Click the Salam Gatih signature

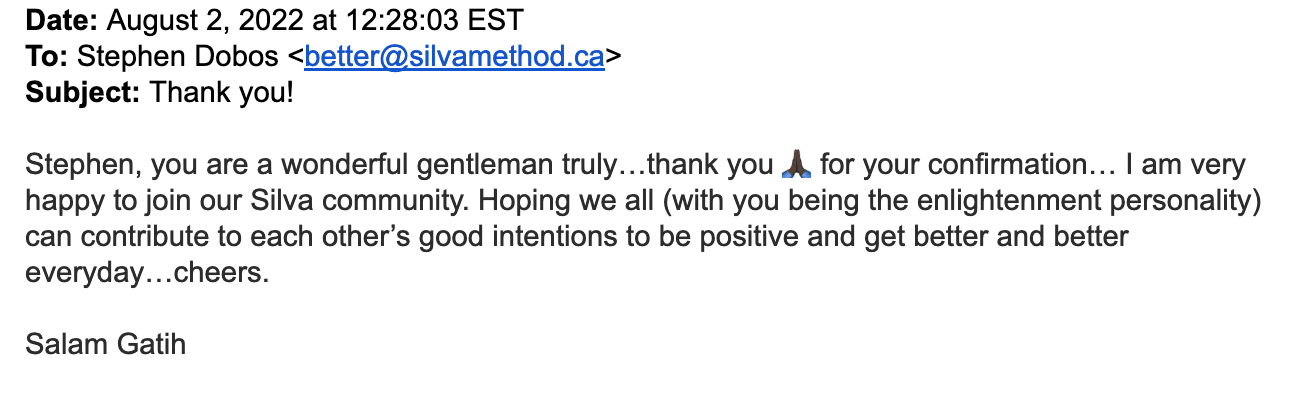pos(106,346)
